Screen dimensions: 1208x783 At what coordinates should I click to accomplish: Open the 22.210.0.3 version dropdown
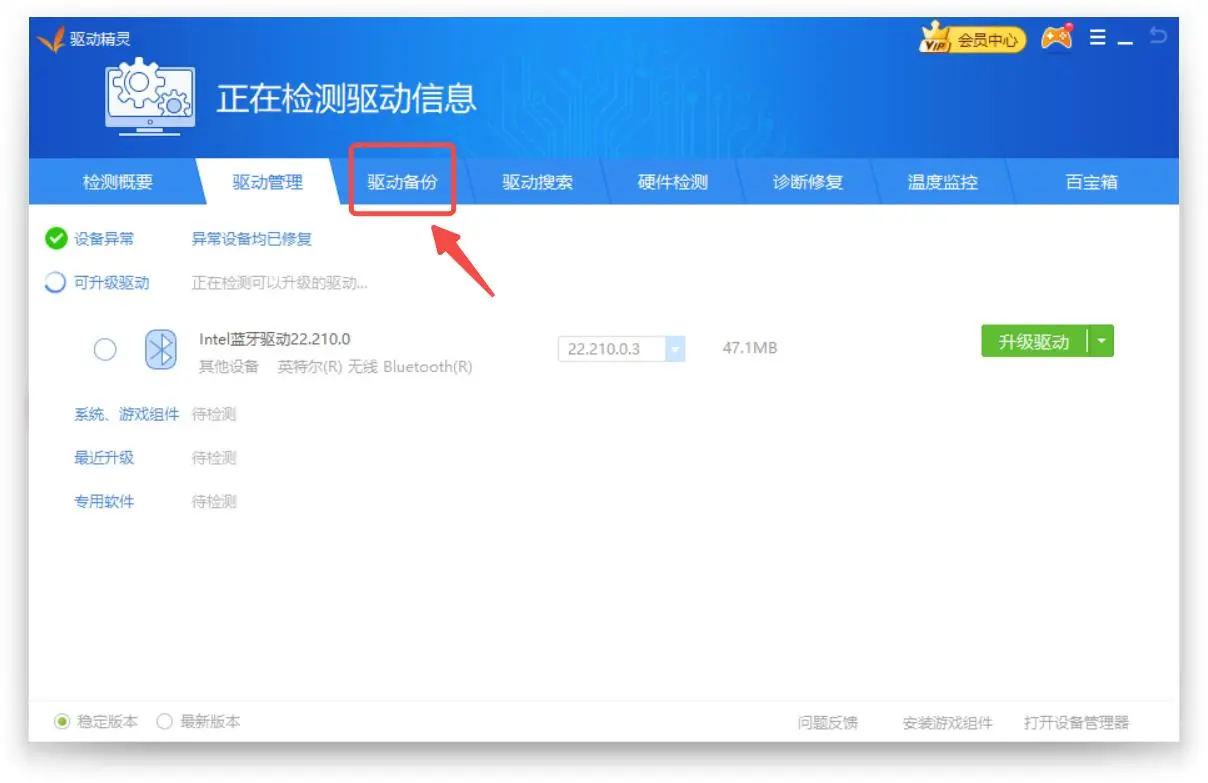675,349
